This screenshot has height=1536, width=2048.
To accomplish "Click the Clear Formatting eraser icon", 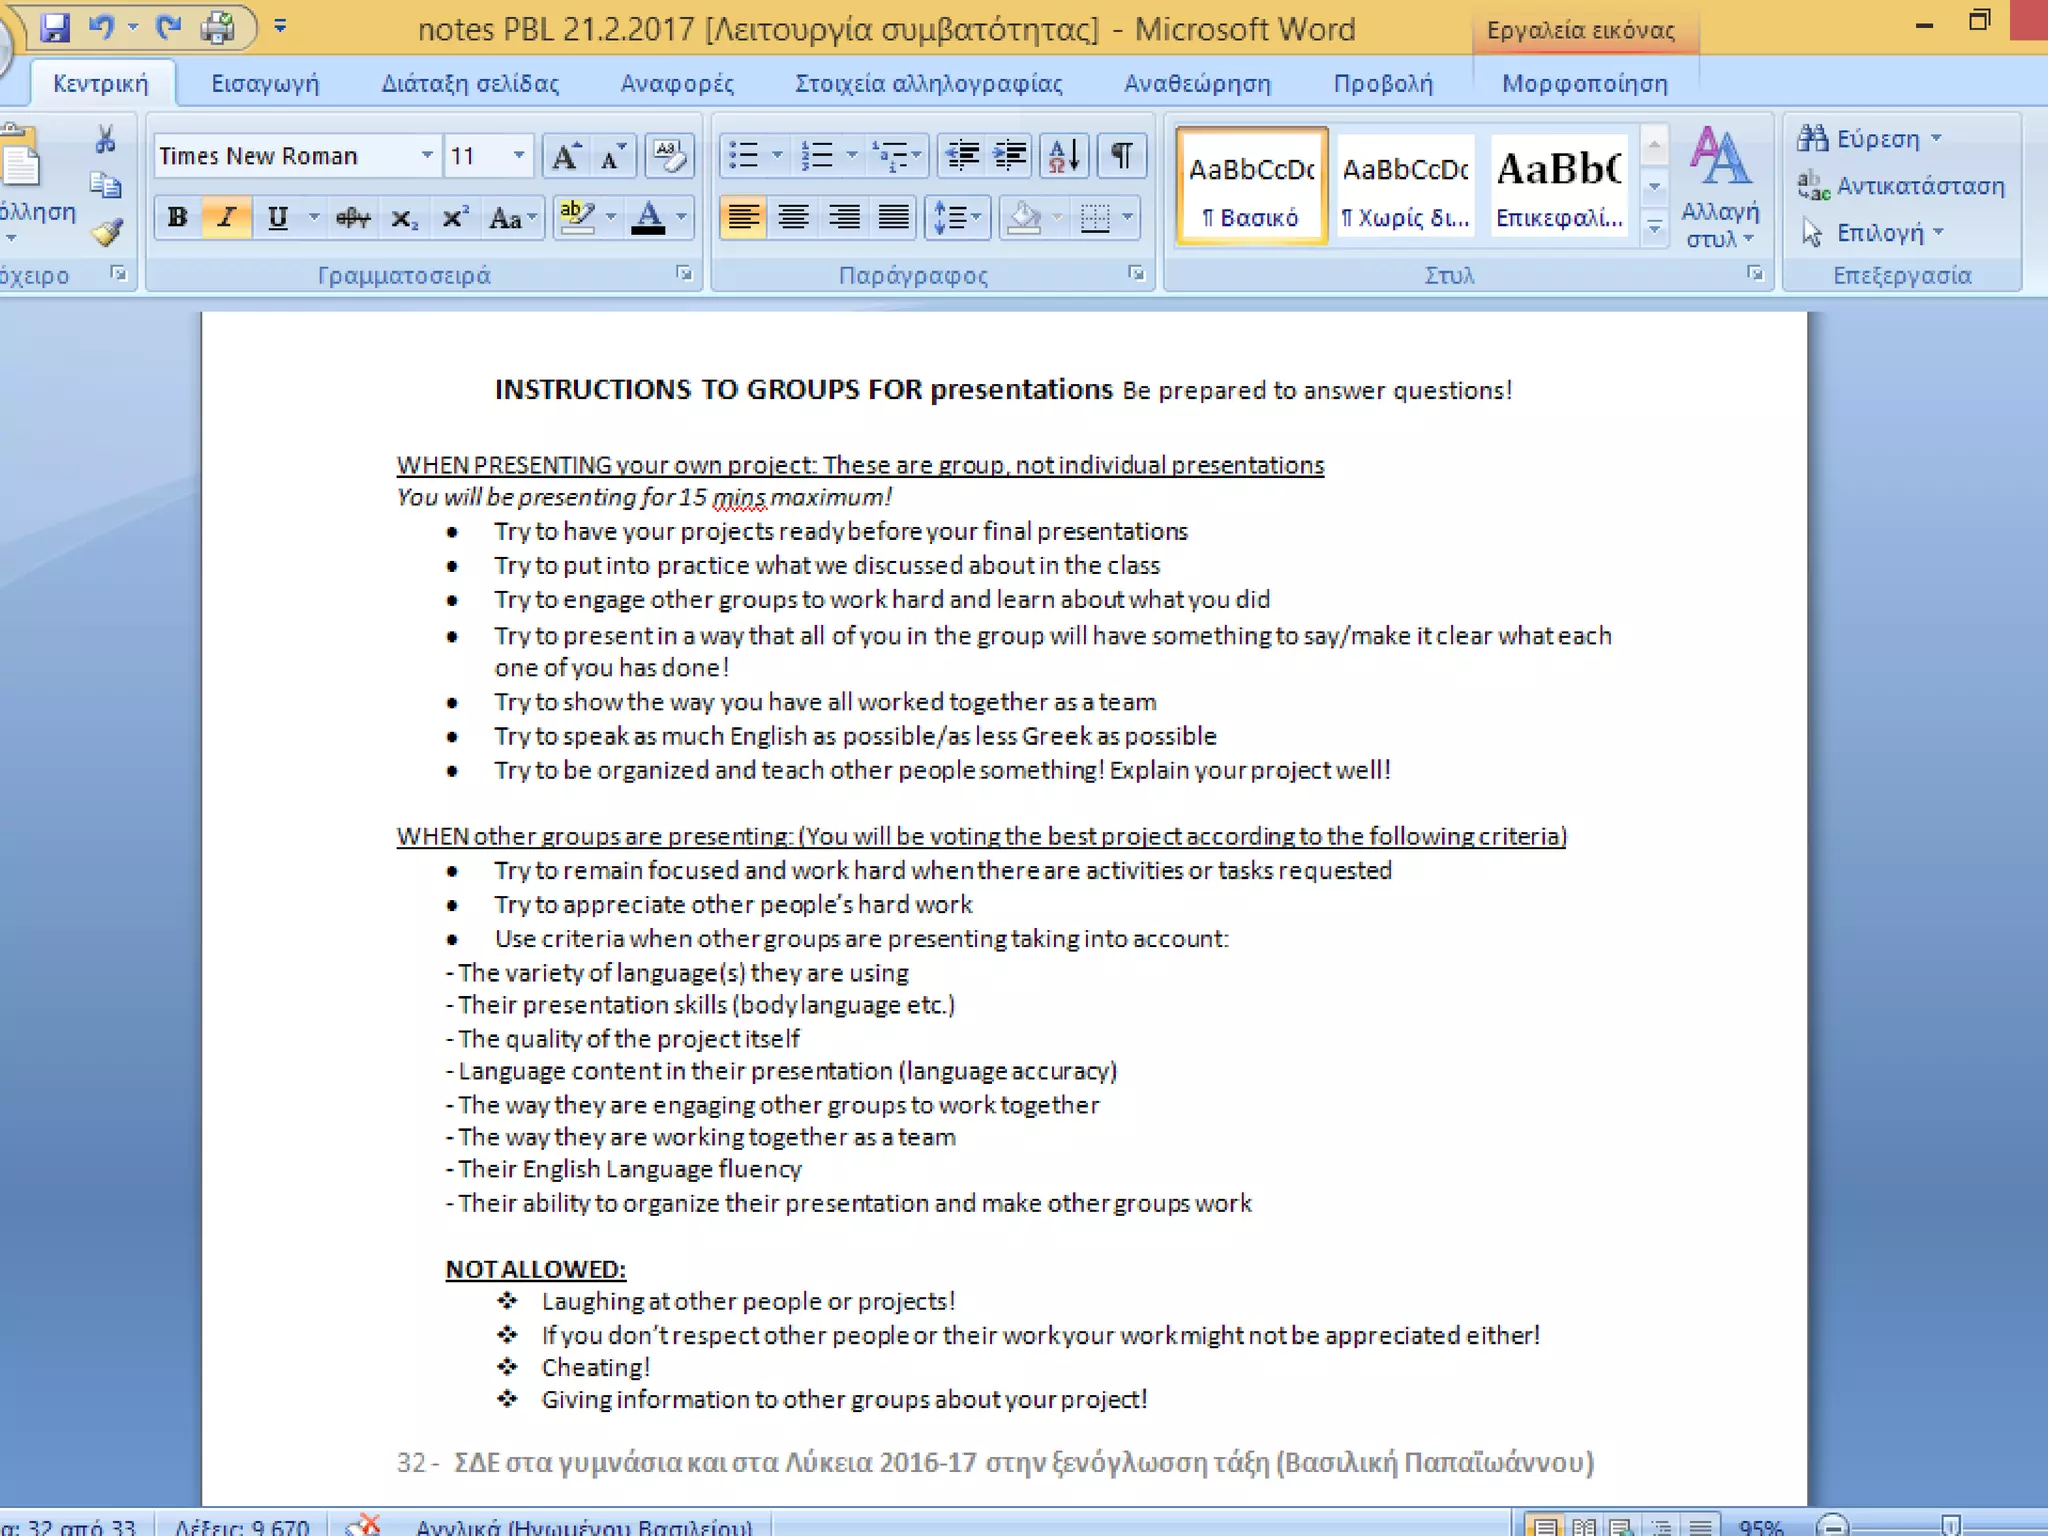I will pos(669,156).
